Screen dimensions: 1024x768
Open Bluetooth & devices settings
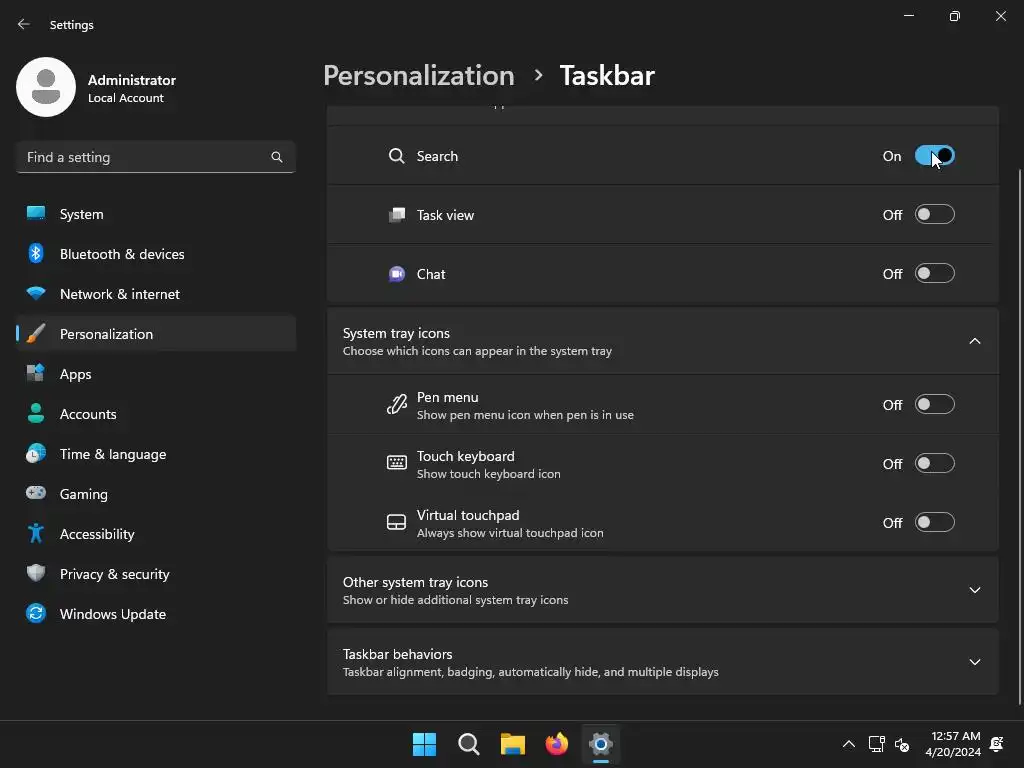pyautogui.click(x=122, y=254)
